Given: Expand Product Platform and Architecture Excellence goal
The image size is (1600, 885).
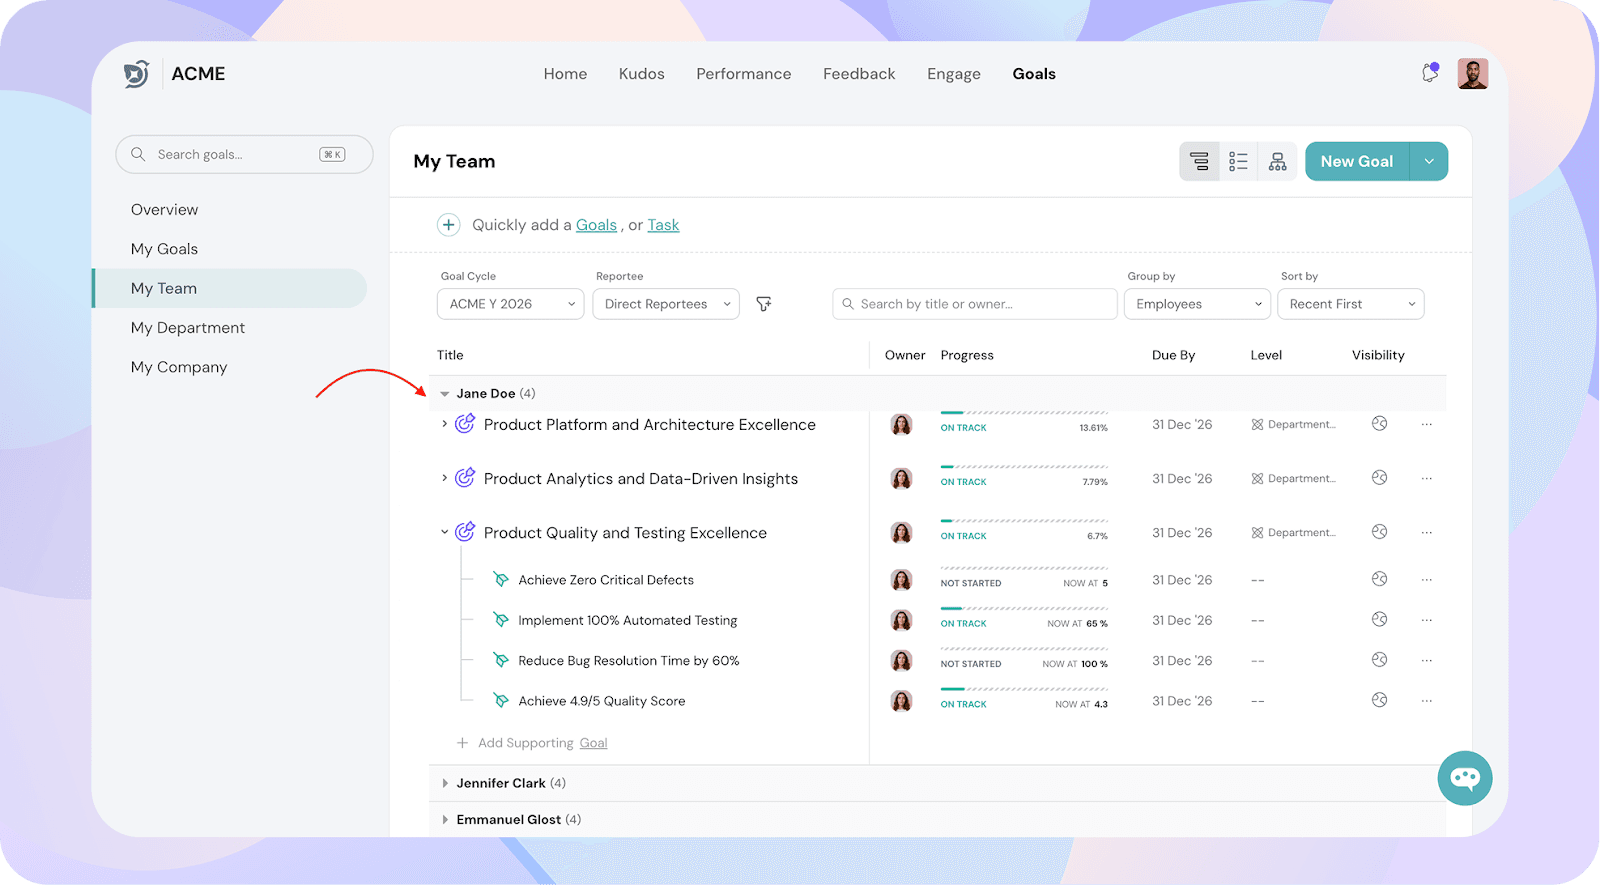Looking at the screenshot, I should (445, 424).
